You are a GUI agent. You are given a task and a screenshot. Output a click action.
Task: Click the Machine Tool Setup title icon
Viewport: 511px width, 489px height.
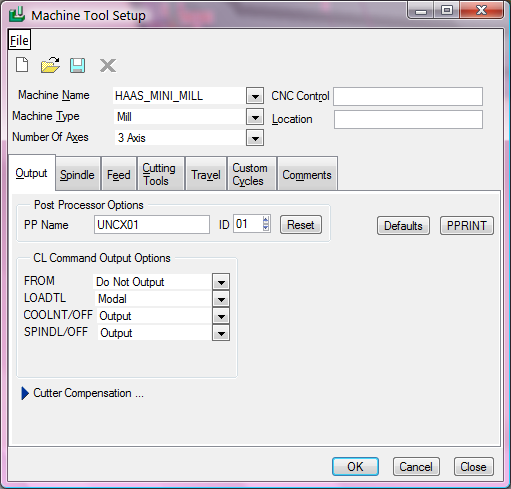17,15
